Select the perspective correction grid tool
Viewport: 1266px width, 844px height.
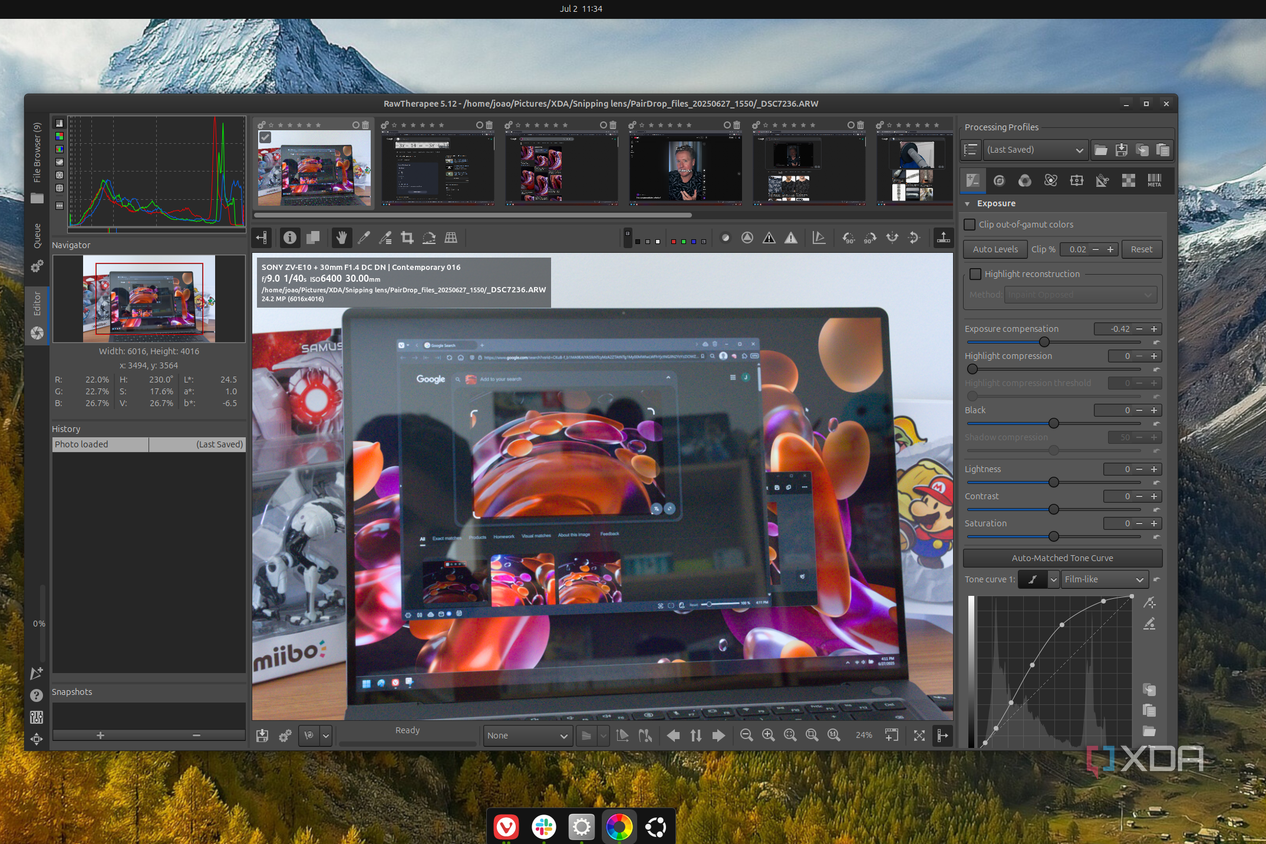point(451,238)
